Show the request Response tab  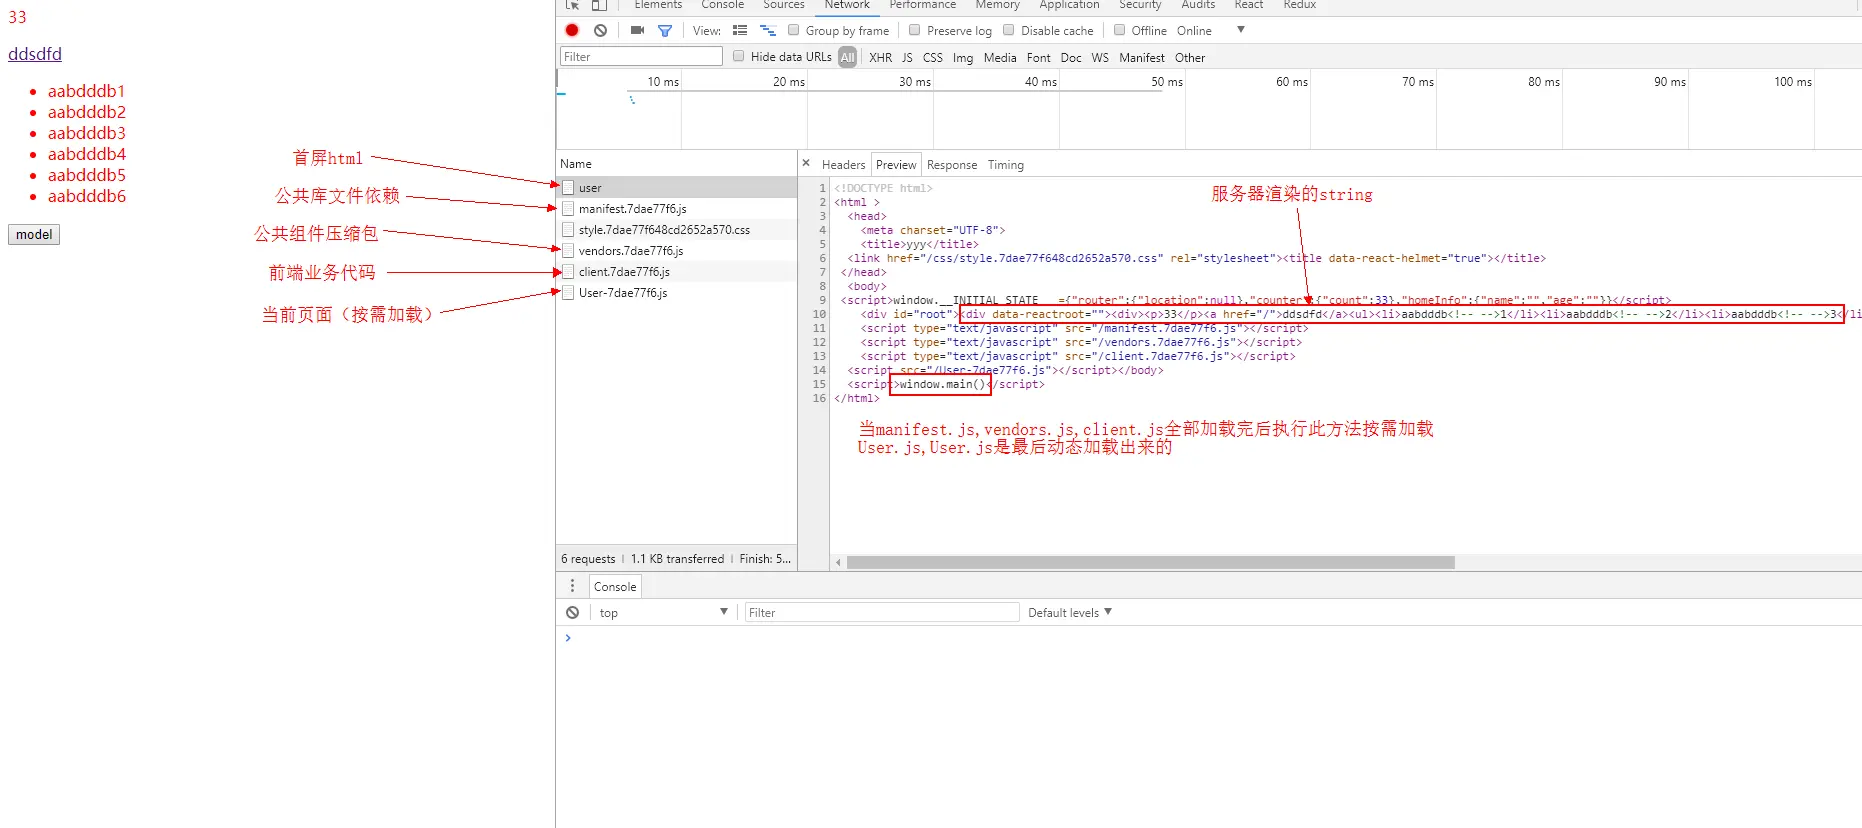point(952,165)
